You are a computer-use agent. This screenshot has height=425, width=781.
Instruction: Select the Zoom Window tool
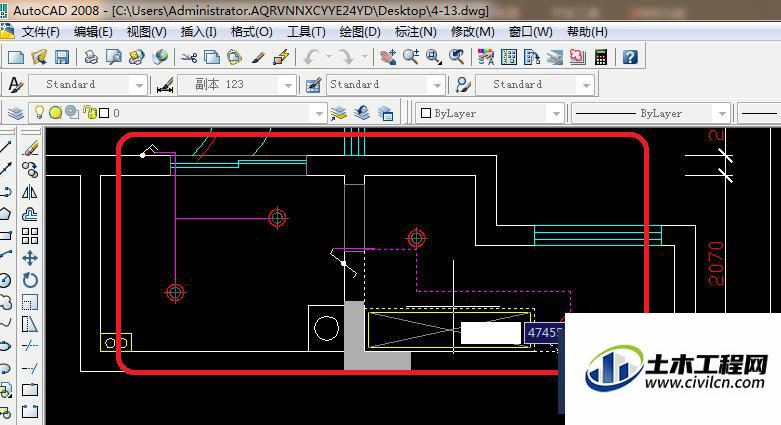433,57
